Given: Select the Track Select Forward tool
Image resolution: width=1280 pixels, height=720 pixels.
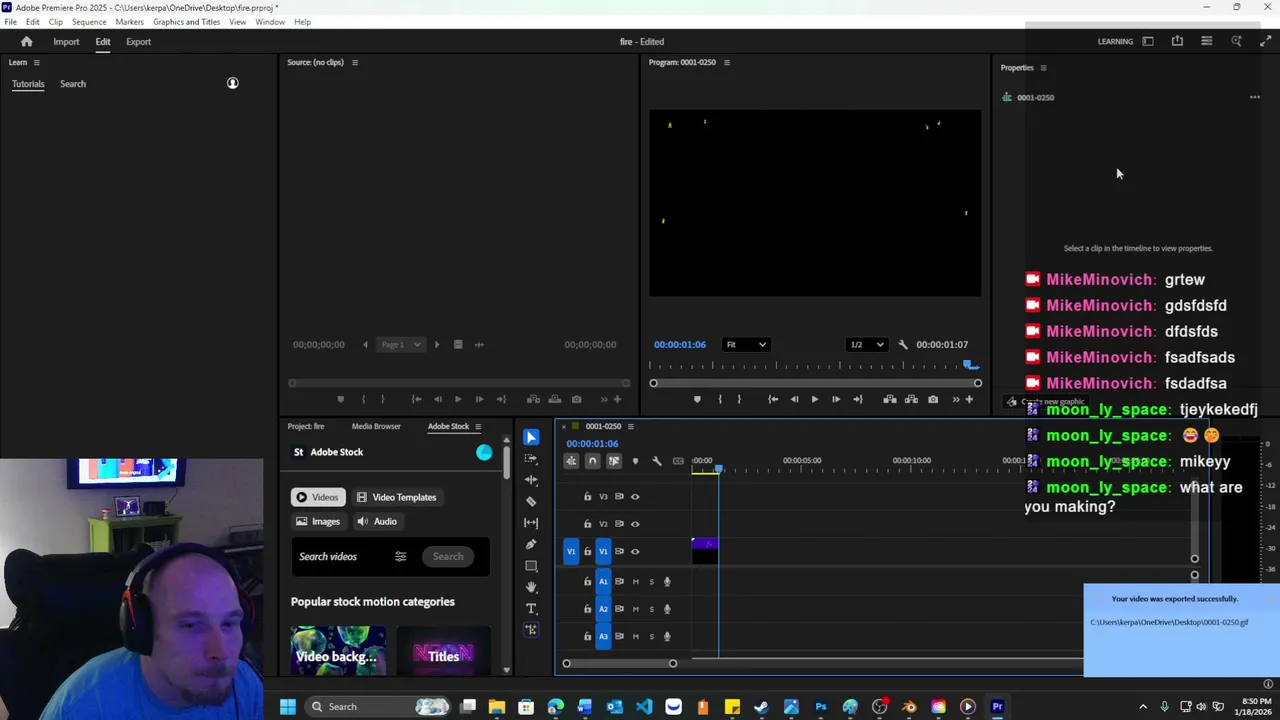Looking at the screenshot, I should [531, 458].
